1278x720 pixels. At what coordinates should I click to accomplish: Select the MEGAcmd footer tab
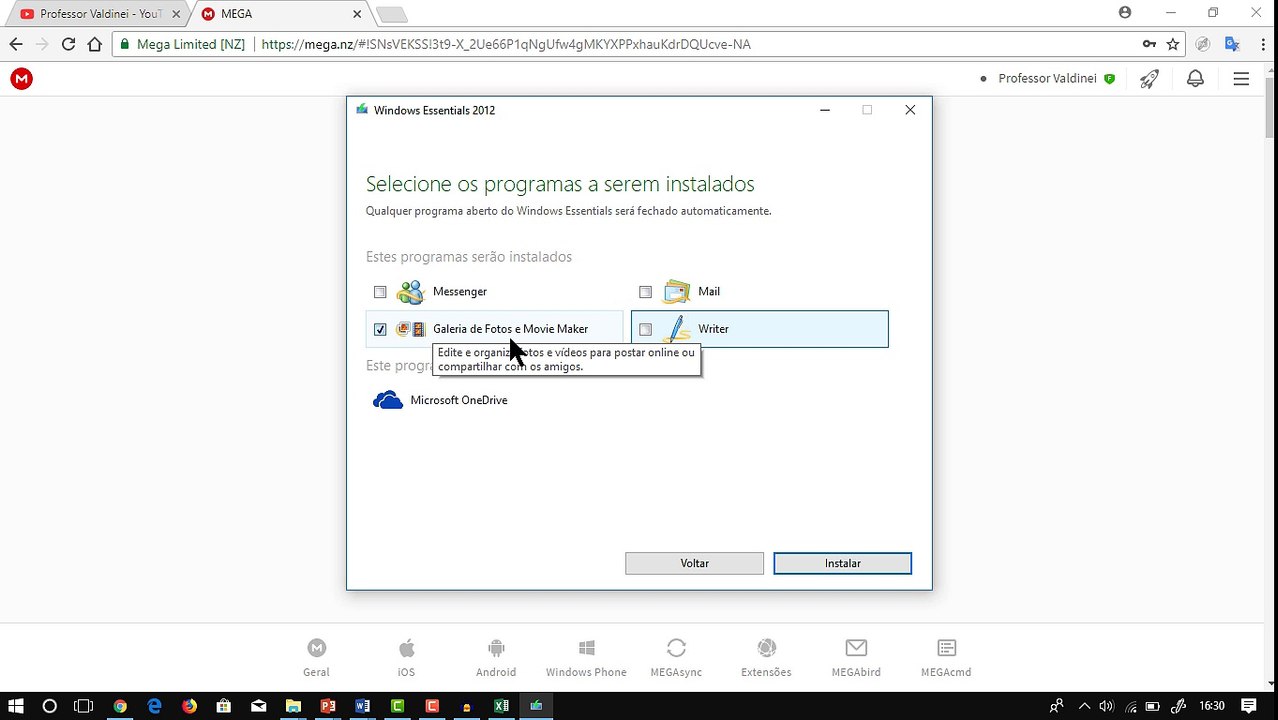pos(946,658)
